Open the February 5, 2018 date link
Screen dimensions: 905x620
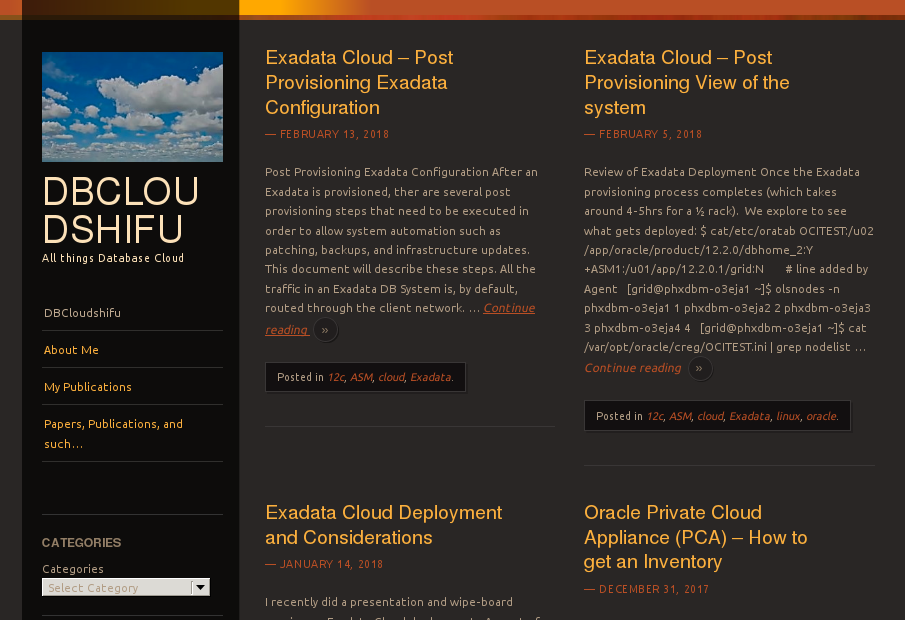[x=650, y=134]
